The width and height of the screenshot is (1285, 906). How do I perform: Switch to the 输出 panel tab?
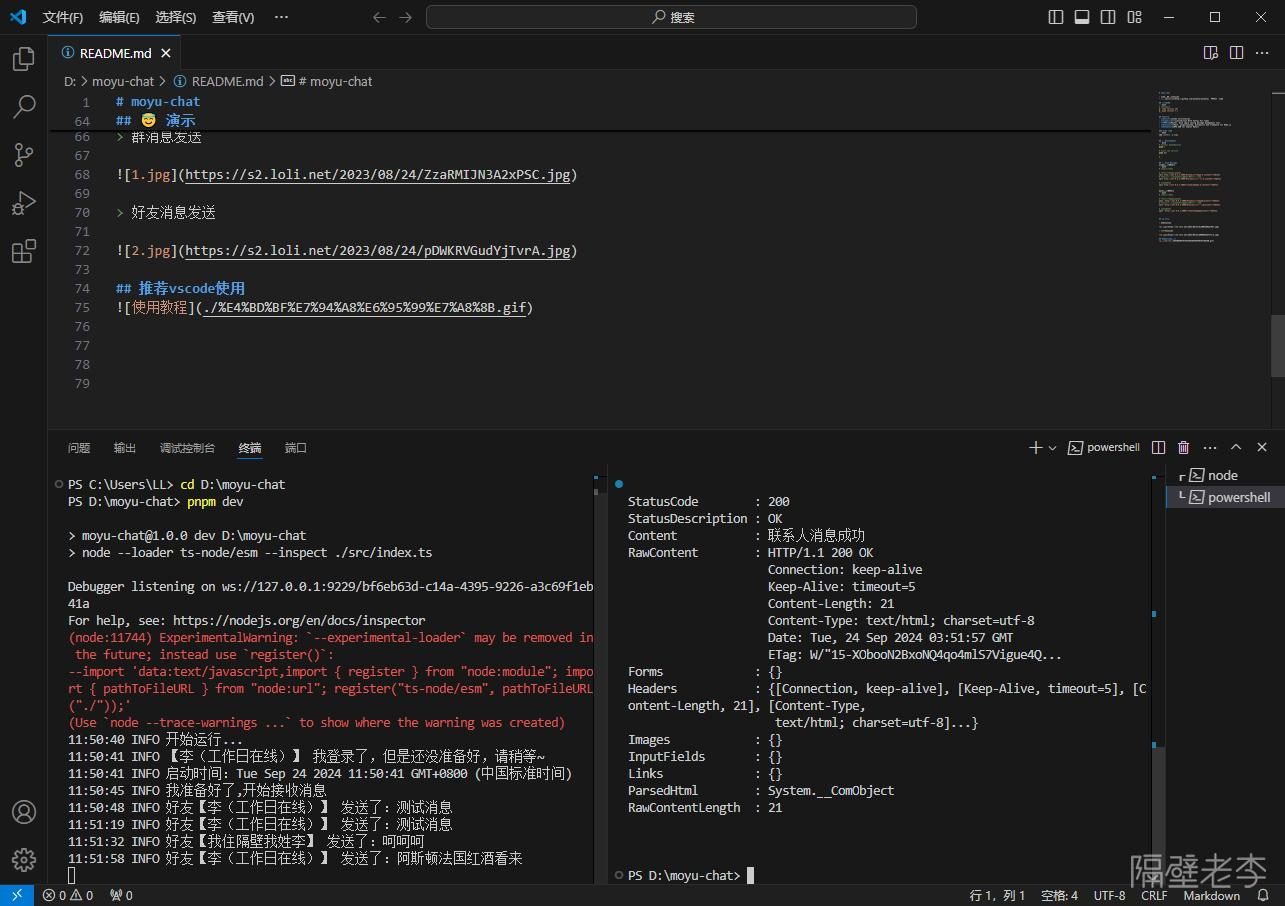[x=125, y=448]
